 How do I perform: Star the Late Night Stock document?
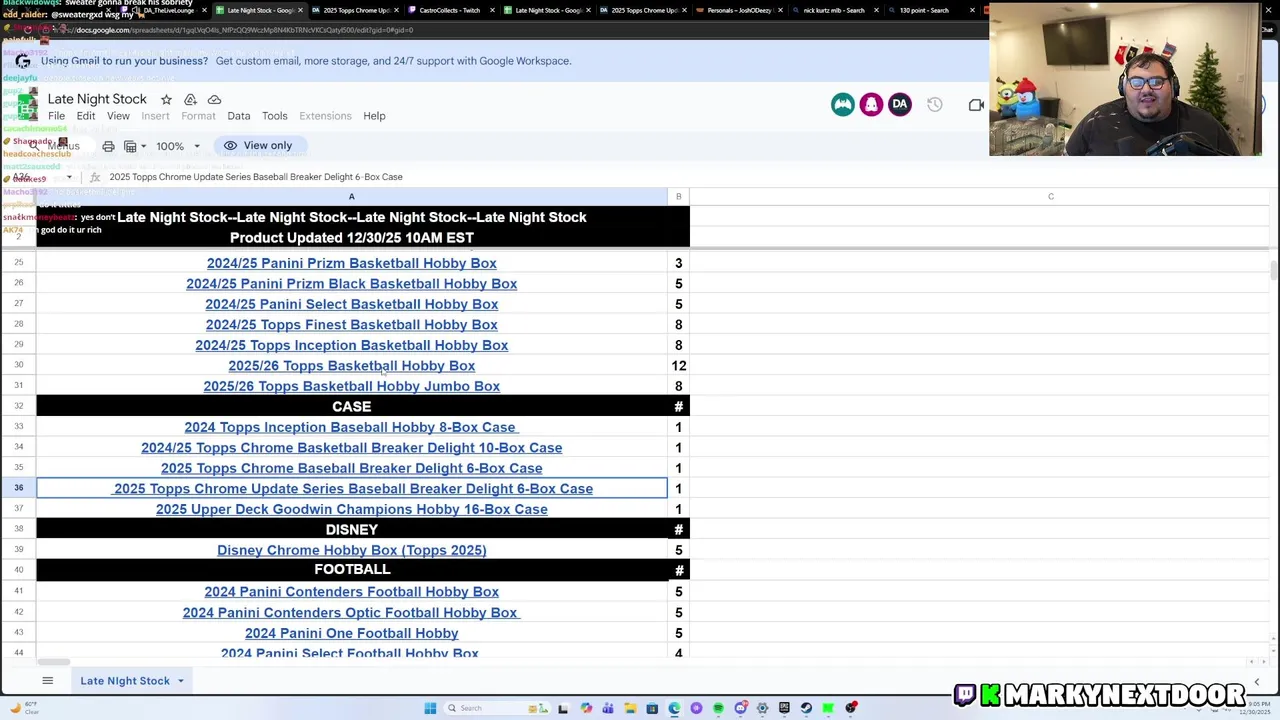[166, 99]
